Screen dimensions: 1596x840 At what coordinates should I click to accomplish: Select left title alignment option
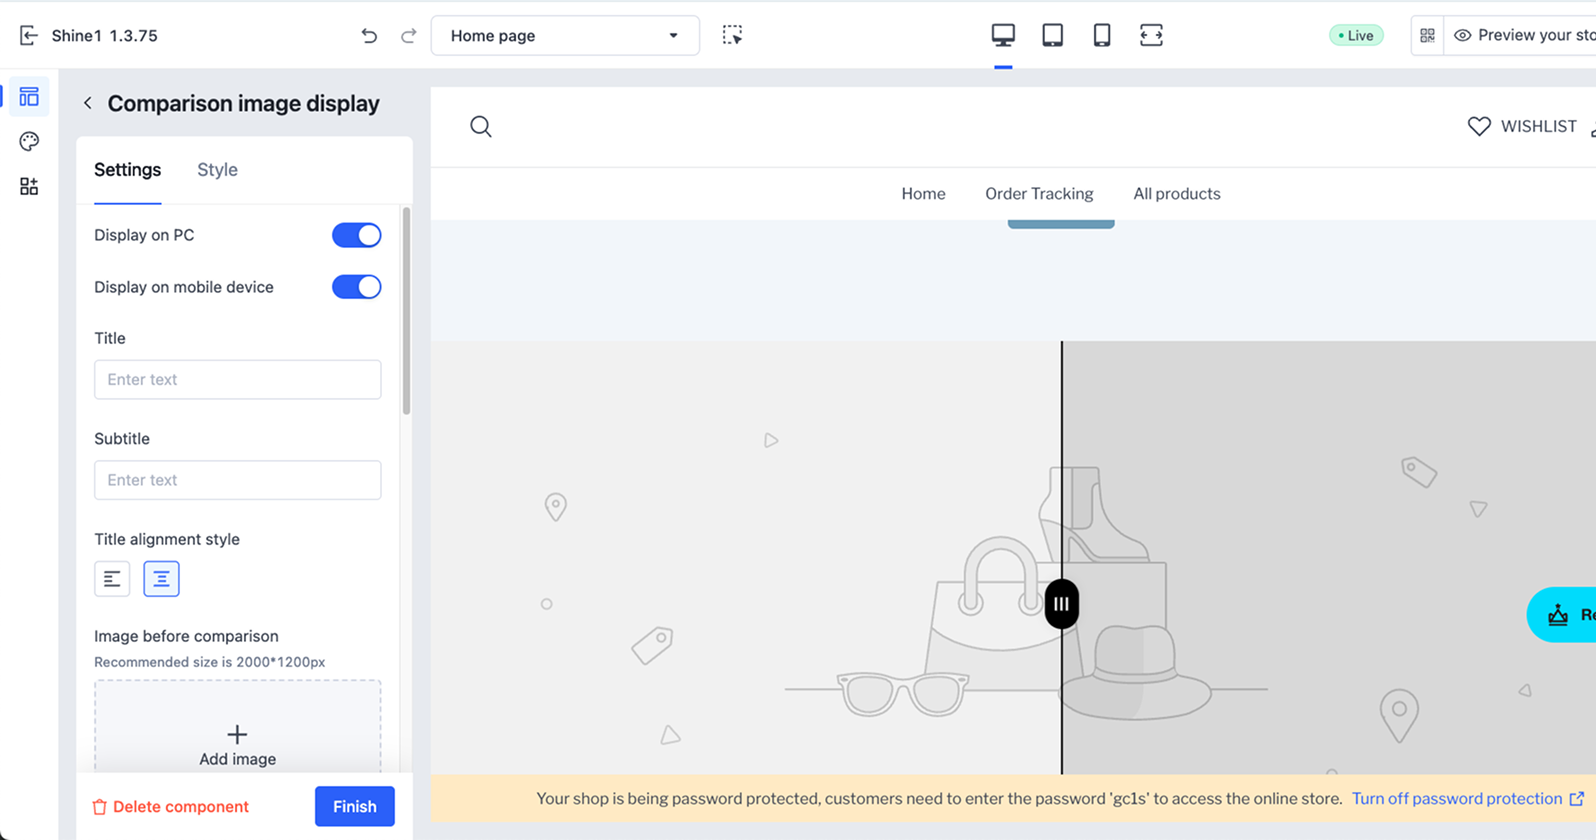(112, 579)
